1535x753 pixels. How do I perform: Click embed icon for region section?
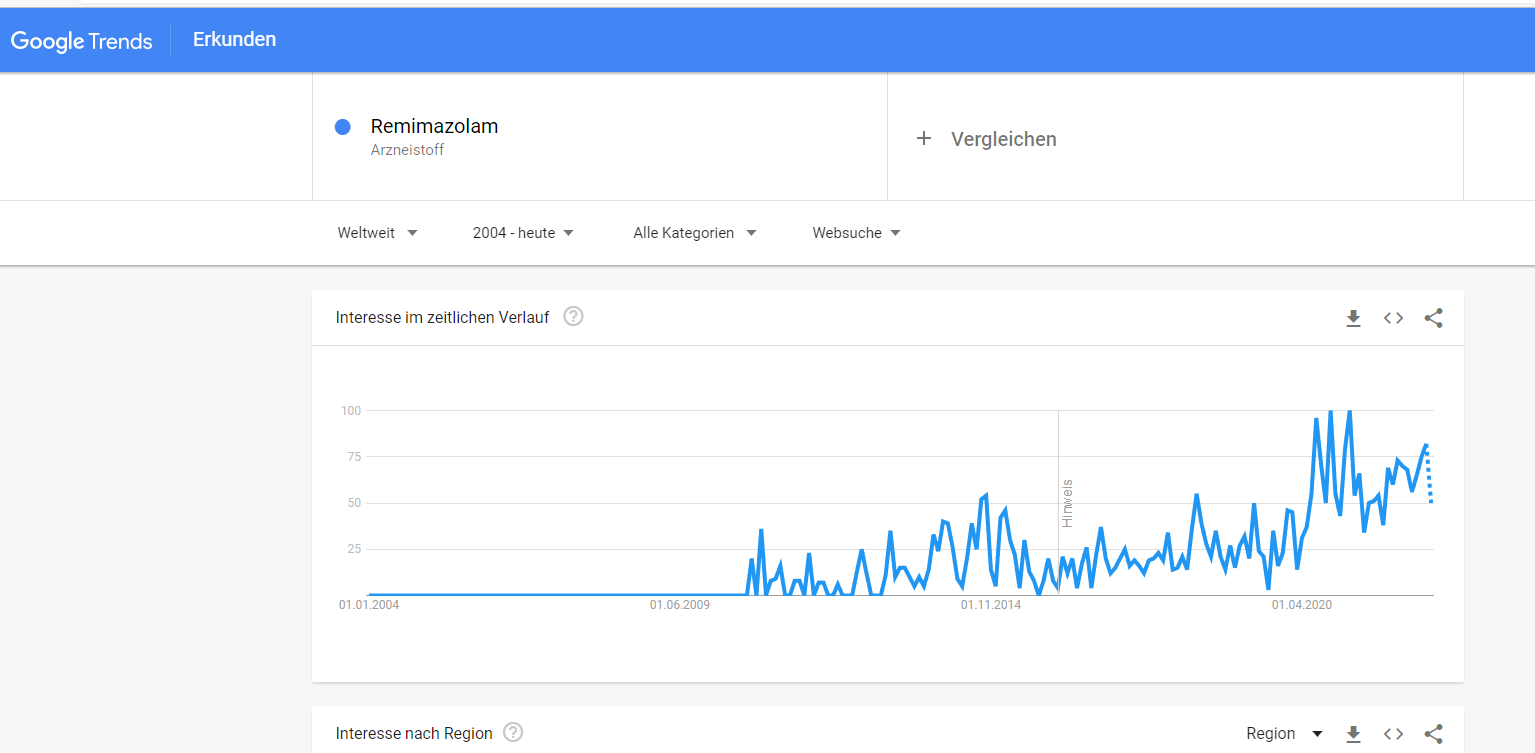[x=1393, y=734]
